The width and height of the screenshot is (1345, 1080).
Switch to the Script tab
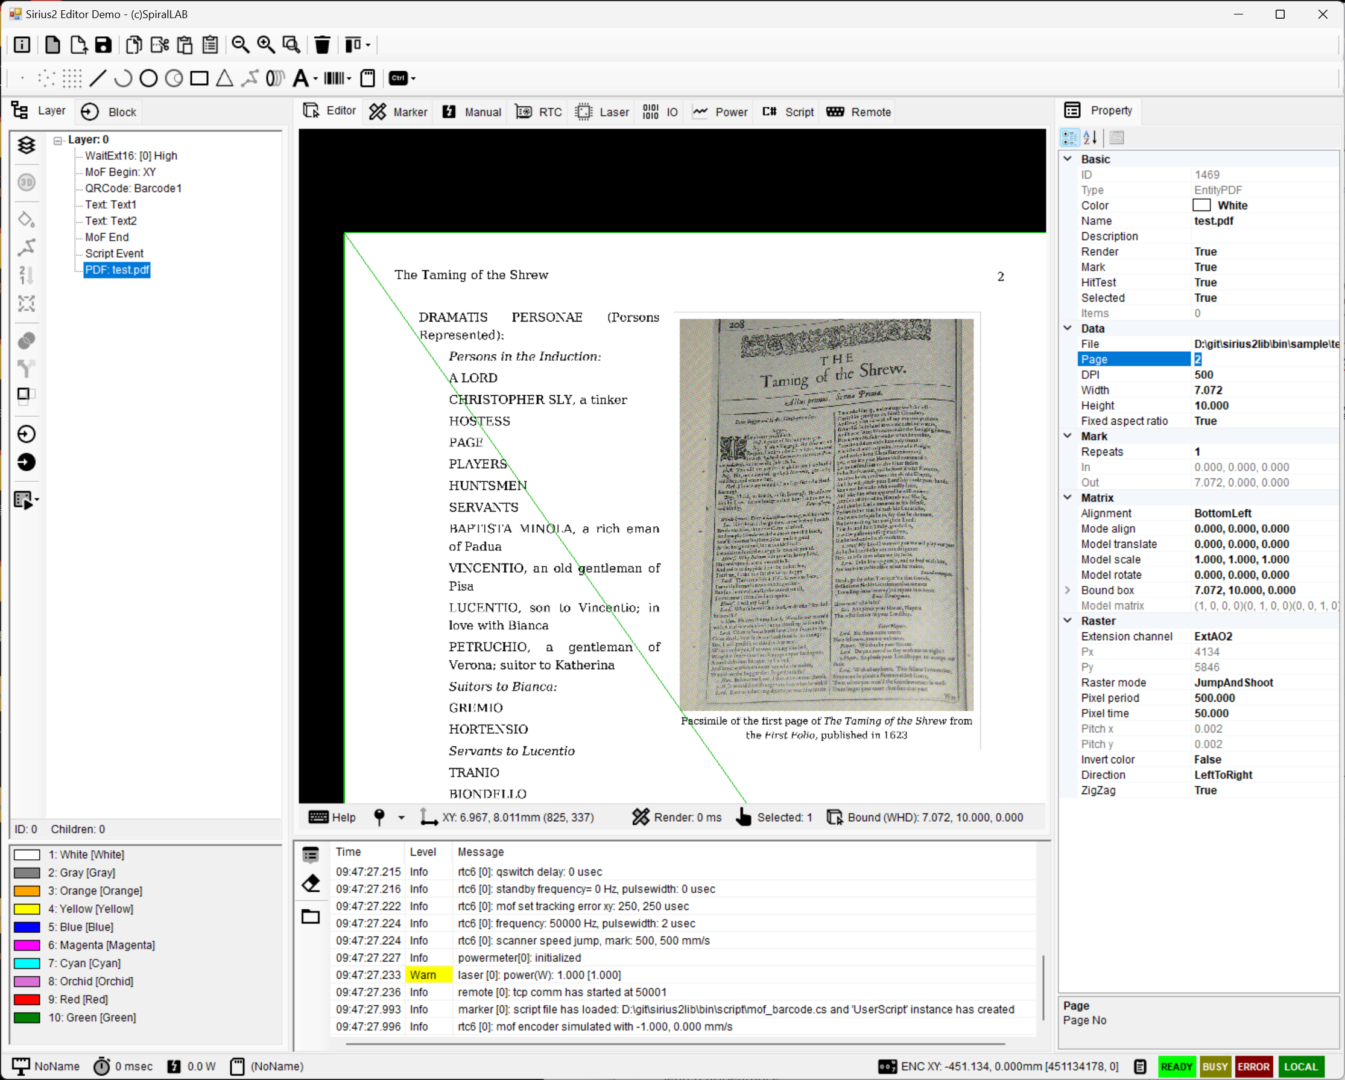click(788, 112)
